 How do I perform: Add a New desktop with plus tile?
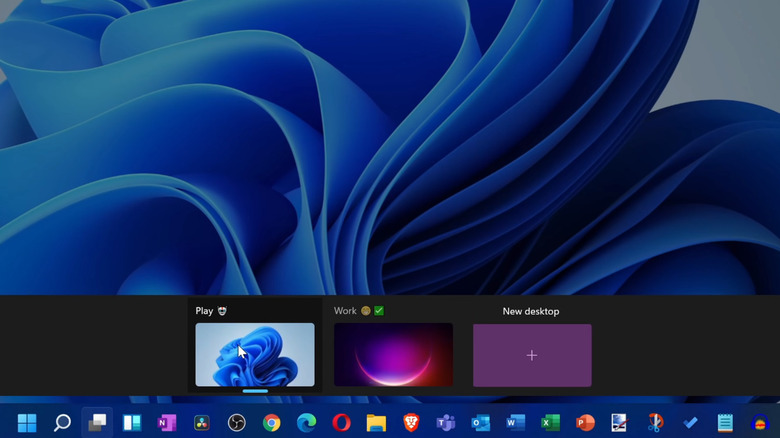point(532,355)
